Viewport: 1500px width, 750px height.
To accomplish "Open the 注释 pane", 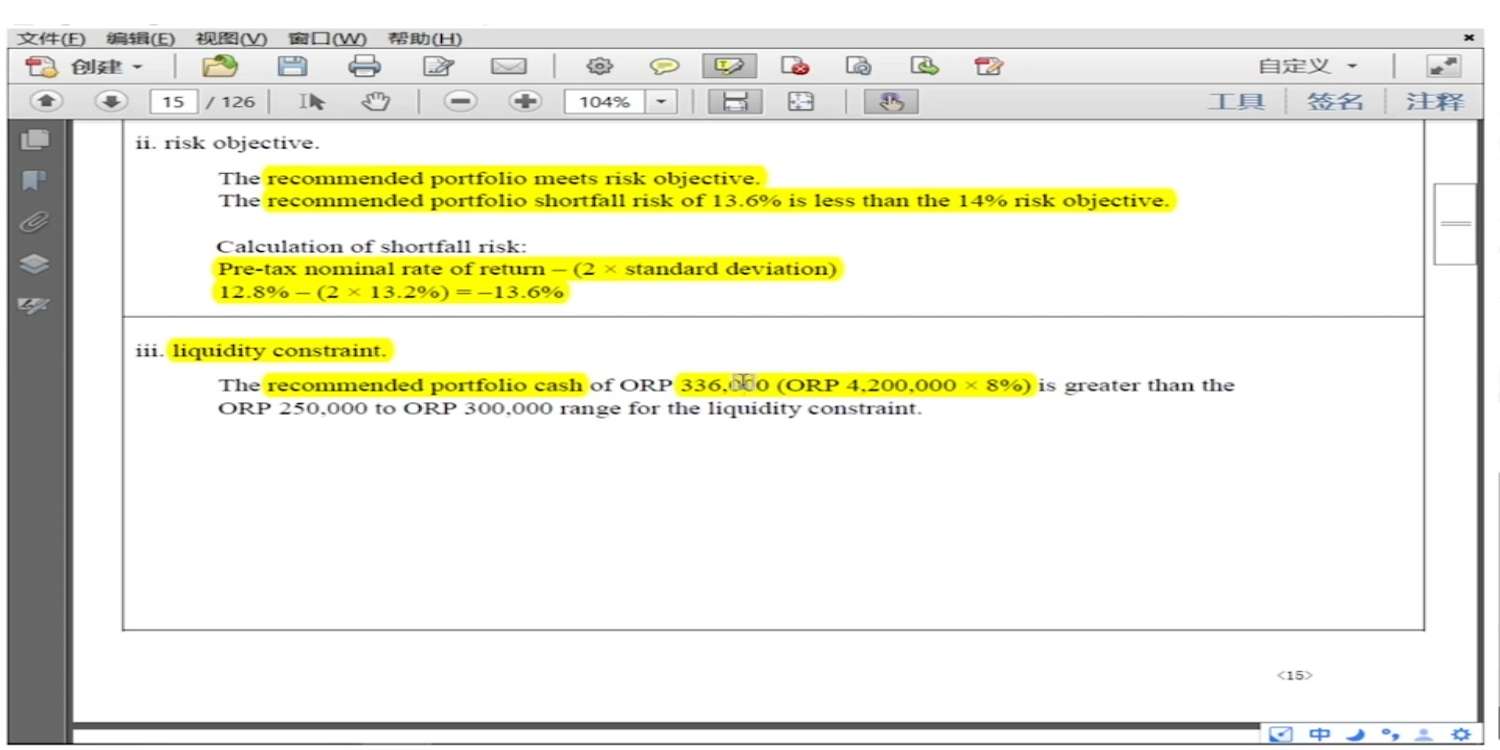I will 1434,101.
